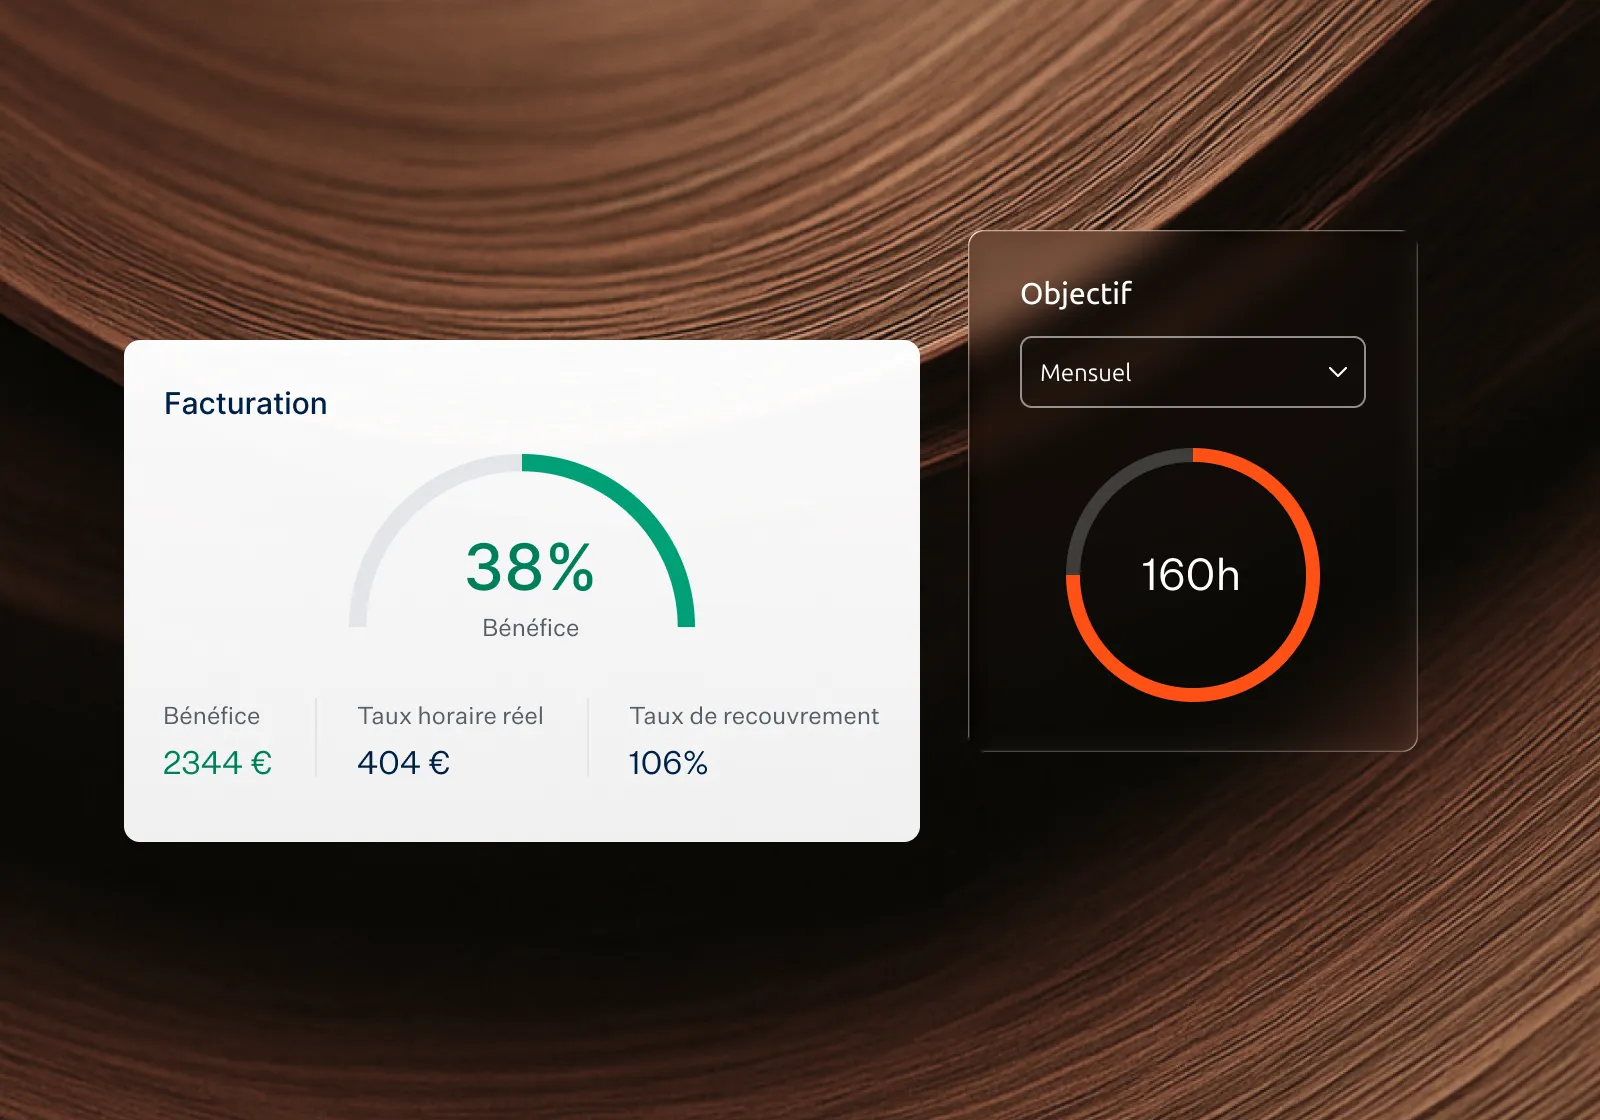Click the Bénéfice label above 2344 €
This screenshot has width=1600, height=1120.
(211, 716)
